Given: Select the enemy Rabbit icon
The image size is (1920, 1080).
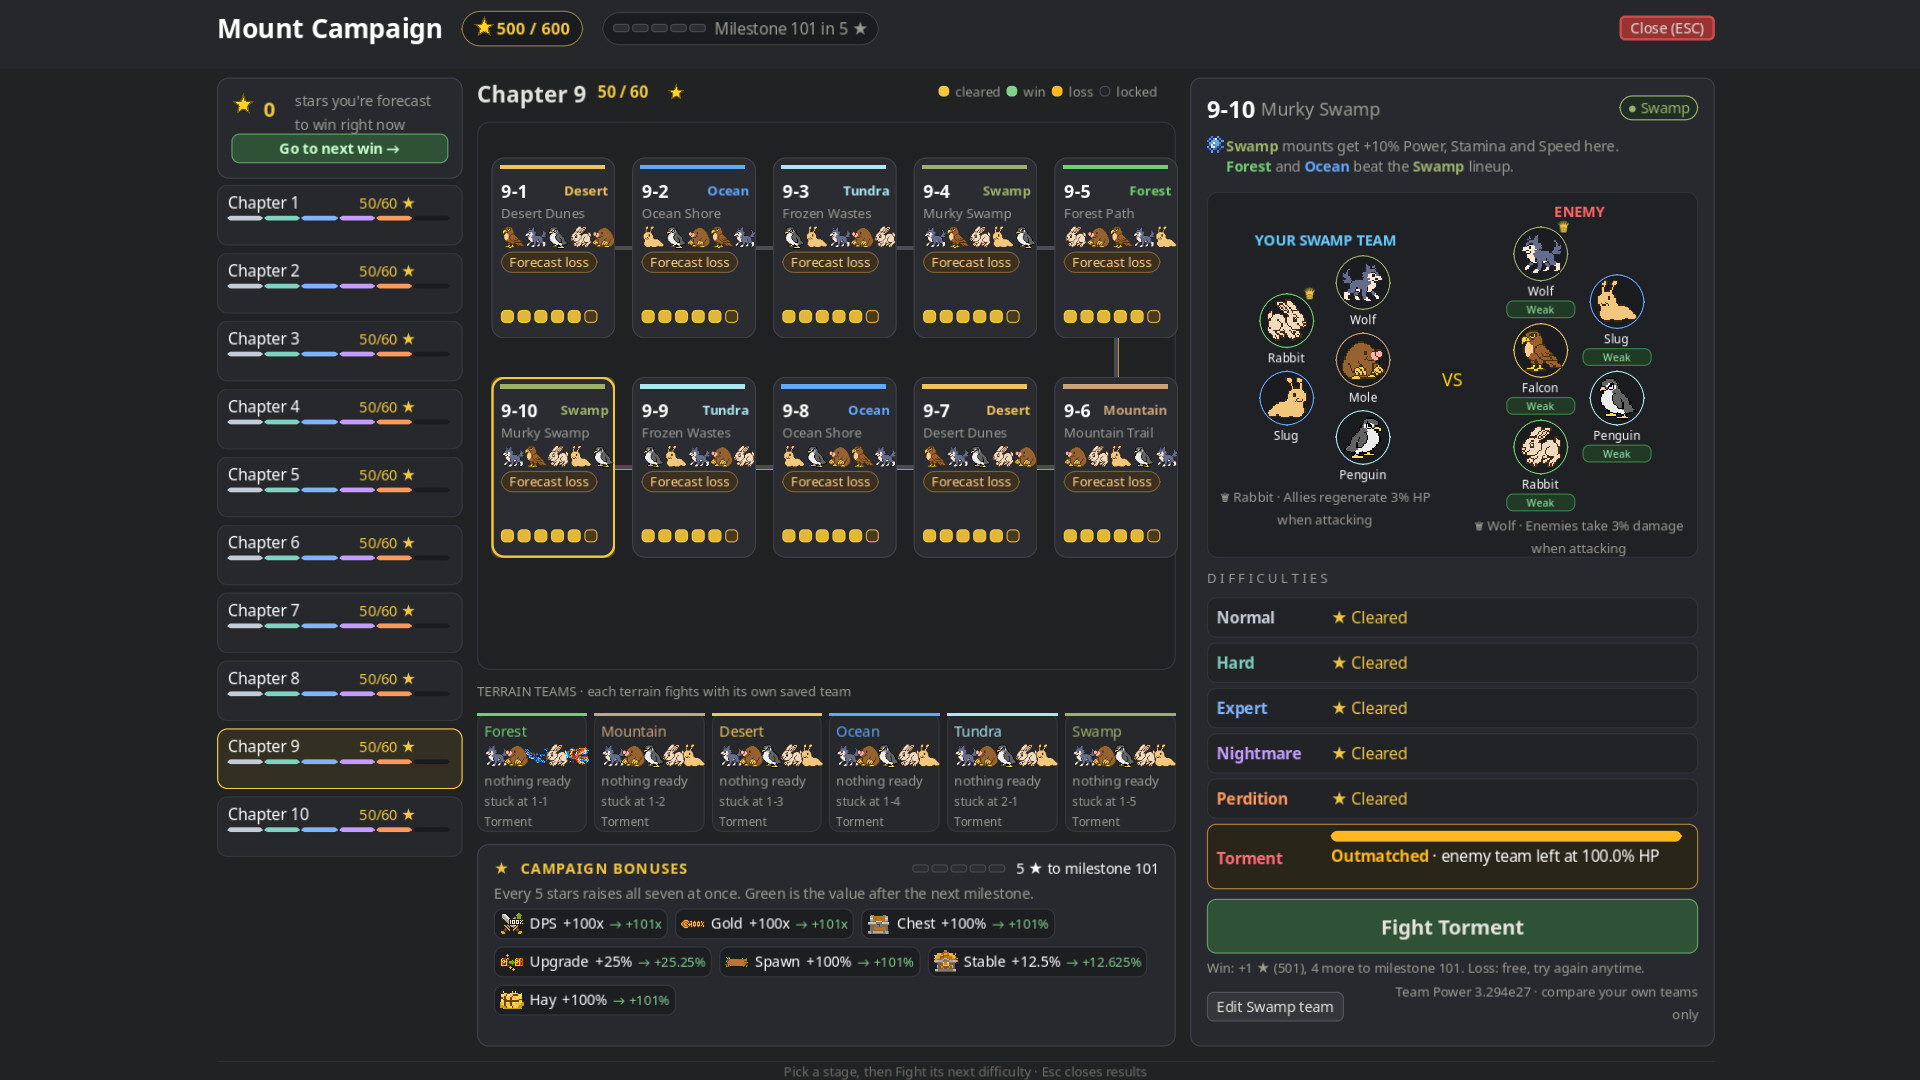Looking at the screenshot, I should coord(1540,447).
